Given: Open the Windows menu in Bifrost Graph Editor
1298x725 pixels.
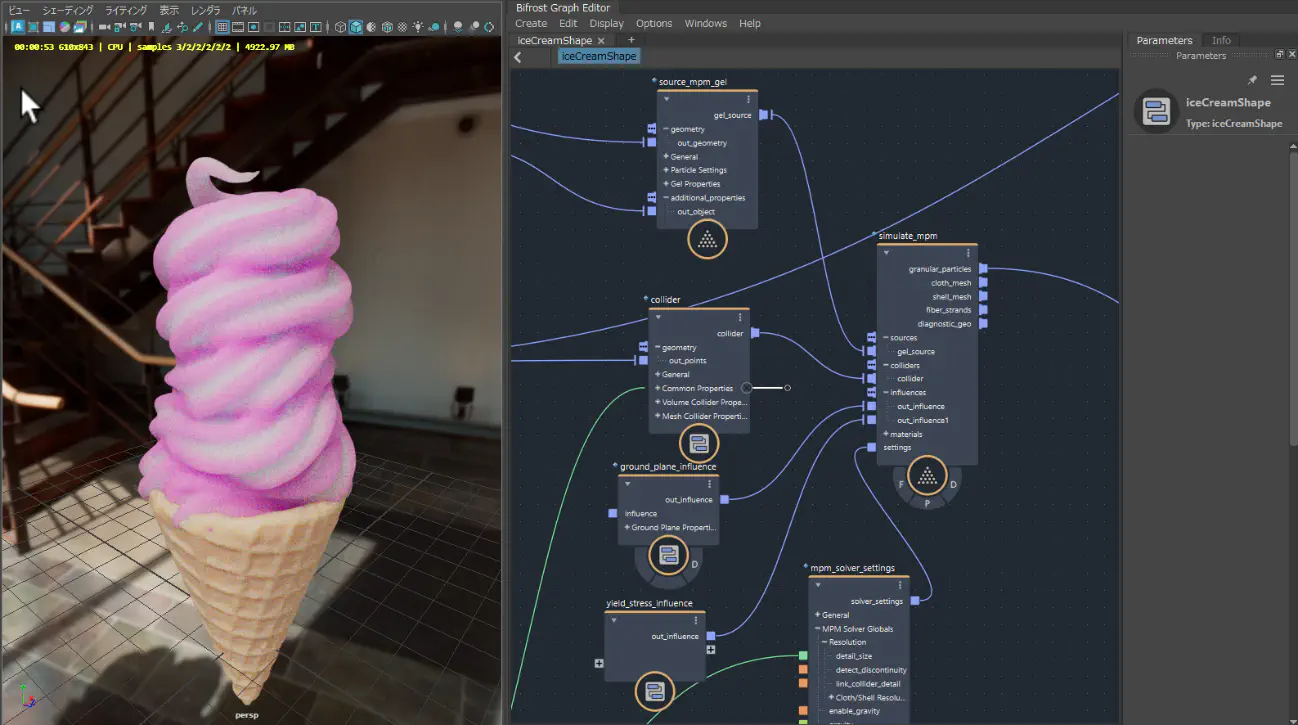Looking at the screenshot, I should tap(705, 23).
